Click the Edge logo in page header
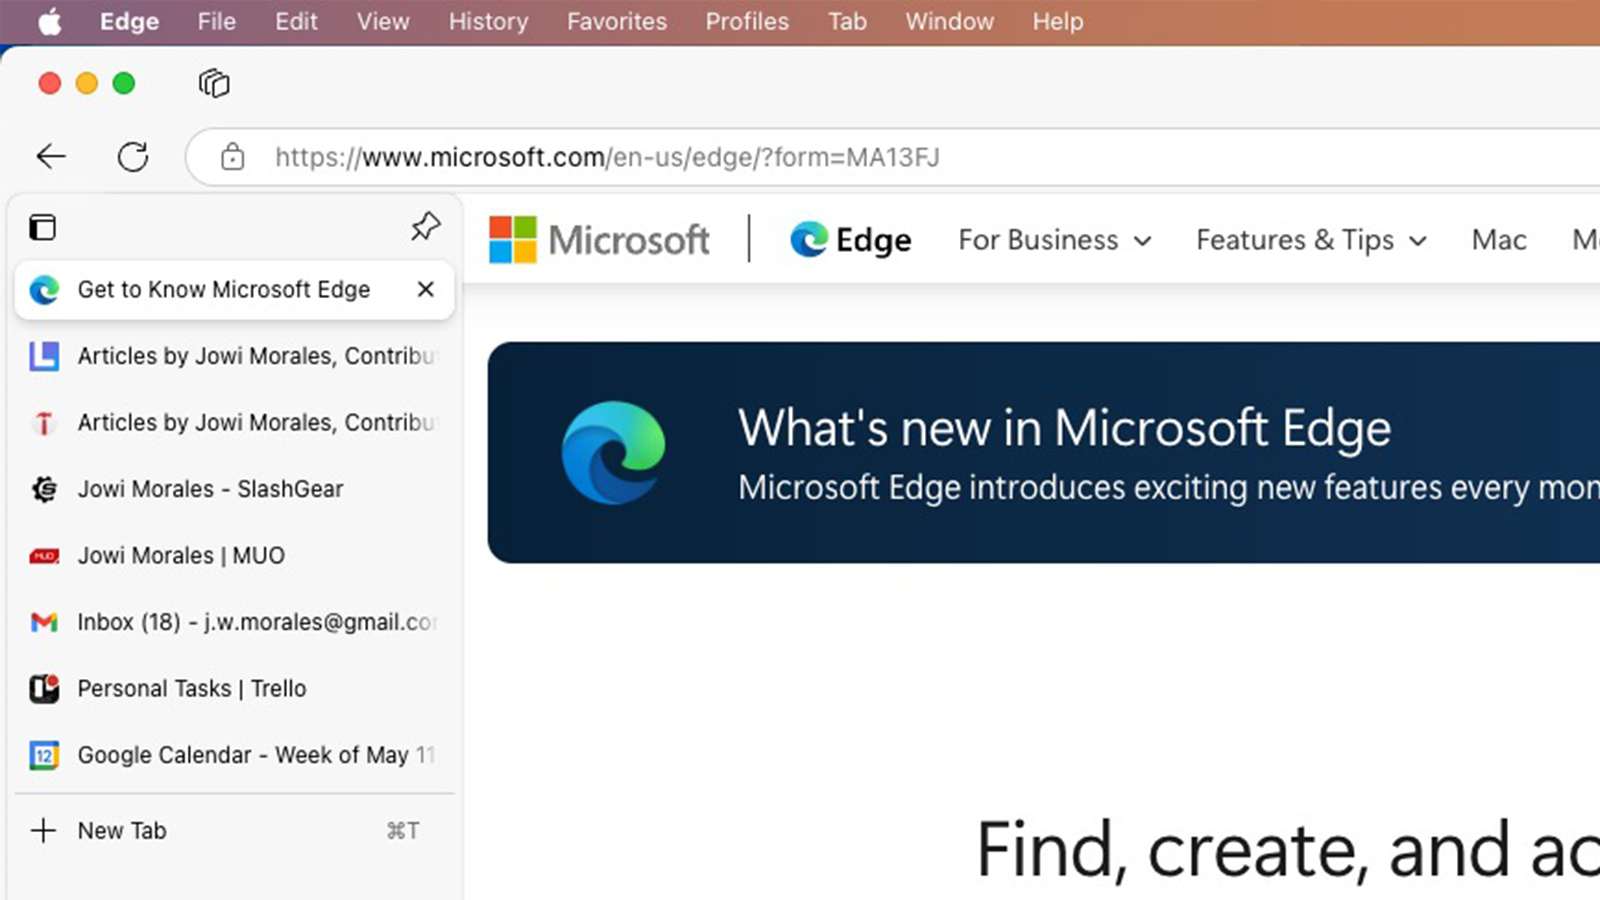 (850, 240)
